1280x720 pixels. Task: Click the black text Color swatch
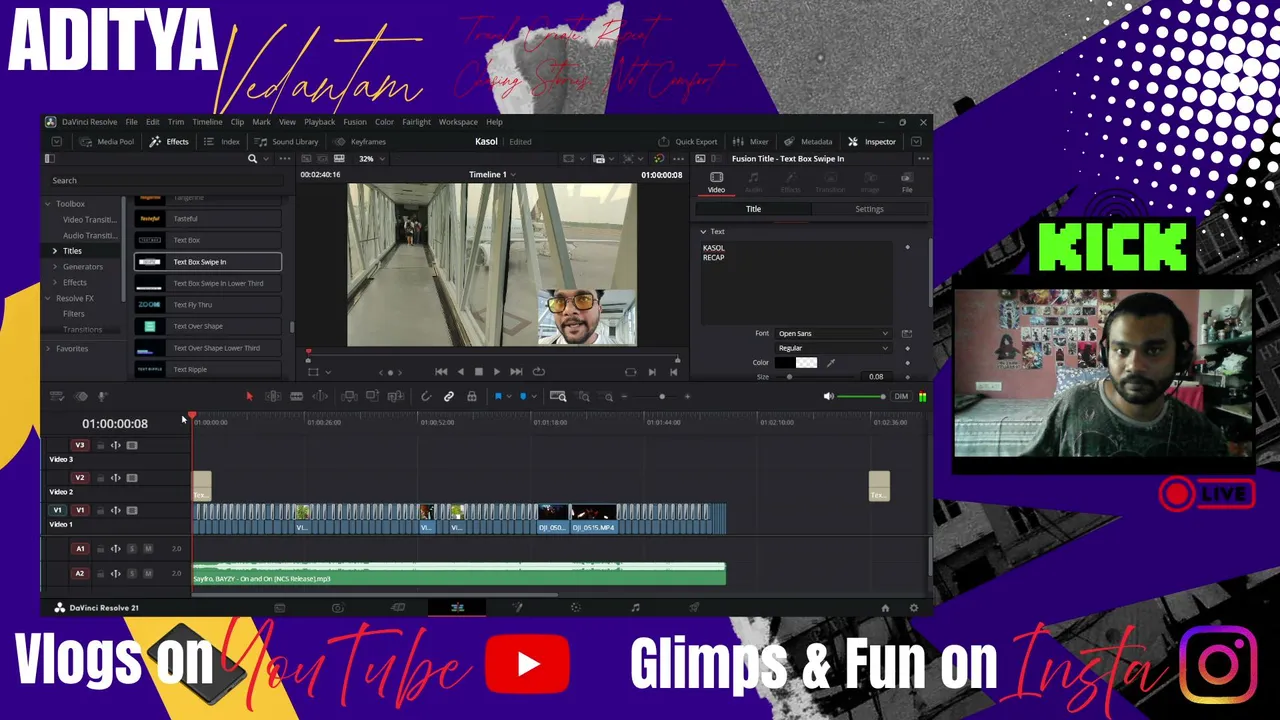785,363
